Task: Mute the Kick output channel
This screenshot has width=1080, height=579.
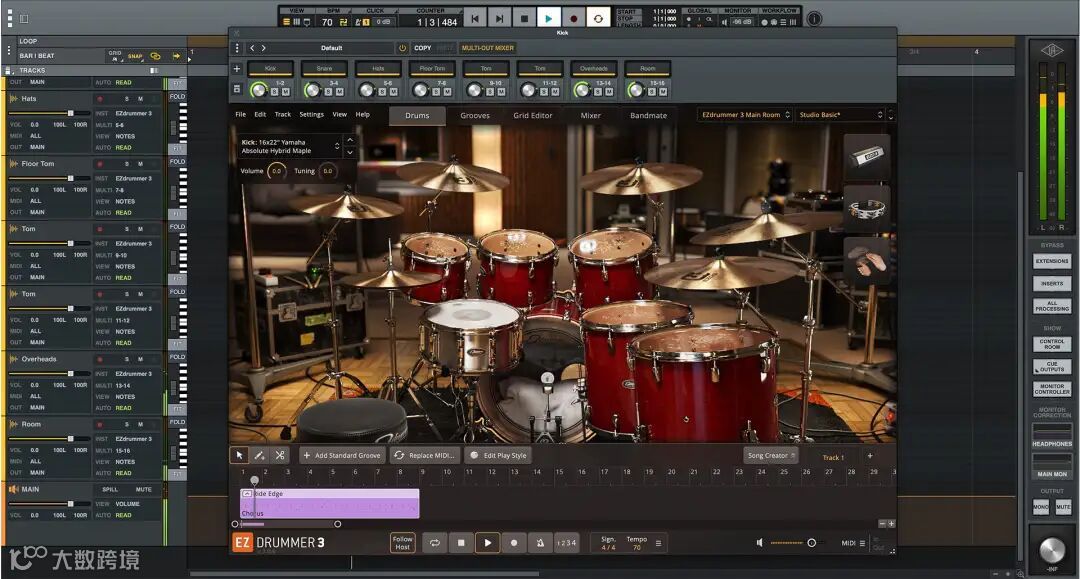Action: [285, 91]
